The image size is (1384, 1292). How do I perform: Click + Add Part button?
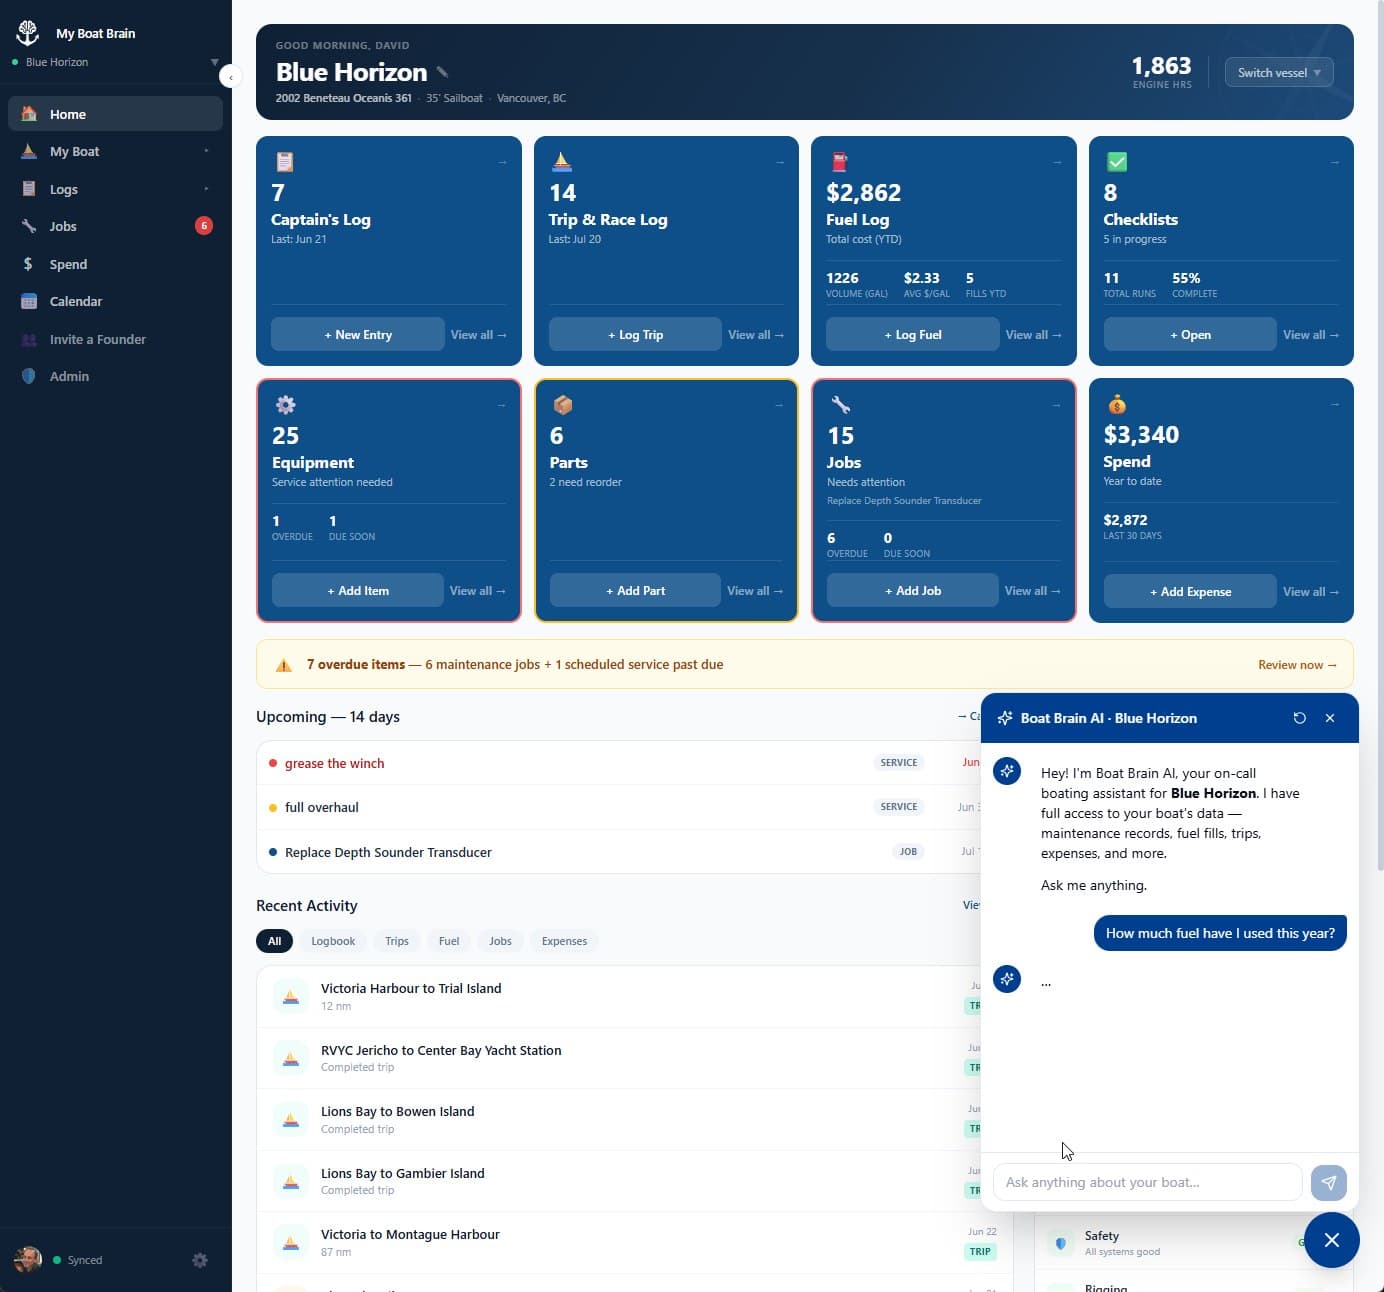[635, 591]
